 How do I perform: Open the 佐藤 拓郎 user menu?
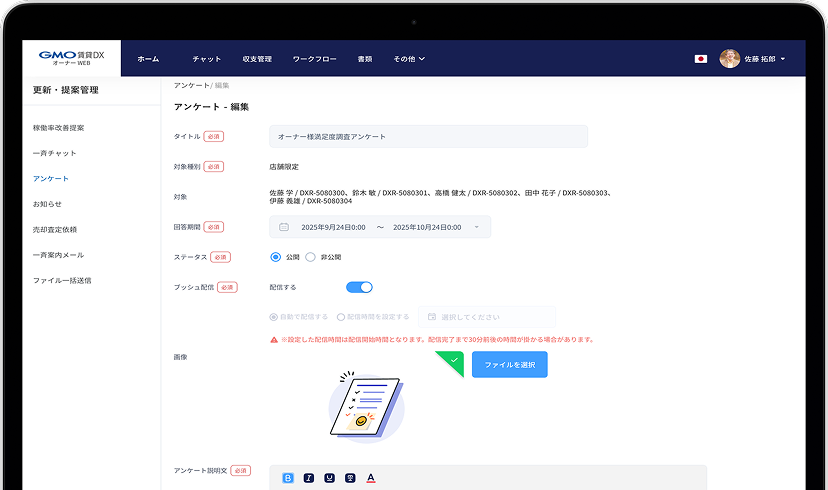[765, 59]
